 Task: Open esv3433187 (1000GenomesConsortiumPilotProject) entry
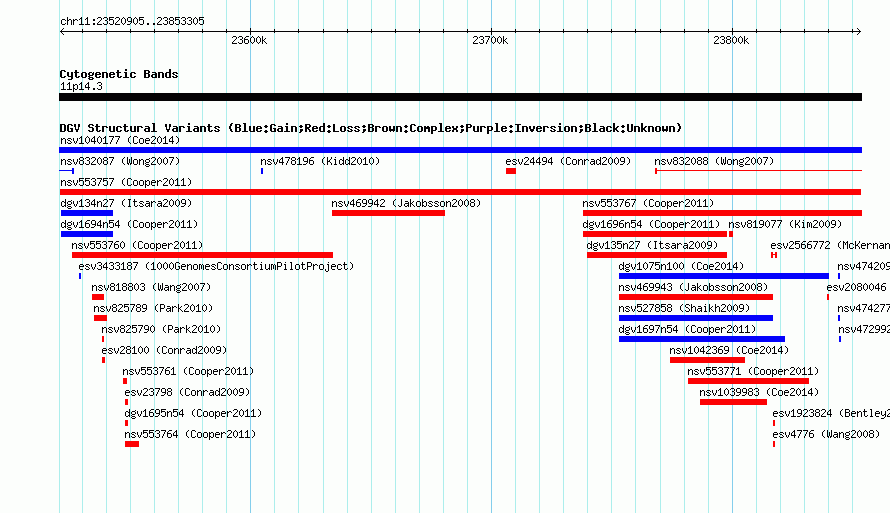point(216,266)
